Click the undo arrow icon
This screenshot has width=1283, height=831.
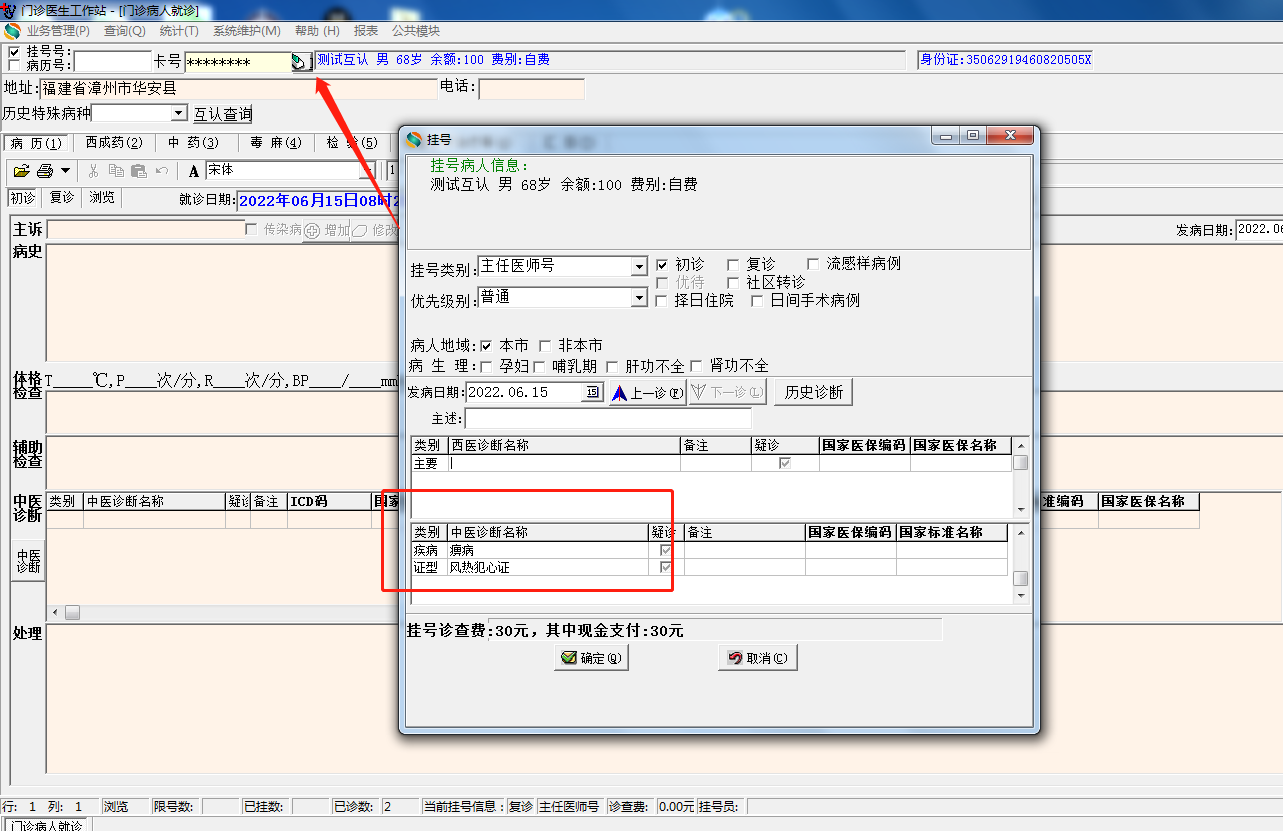click(162, 171)
